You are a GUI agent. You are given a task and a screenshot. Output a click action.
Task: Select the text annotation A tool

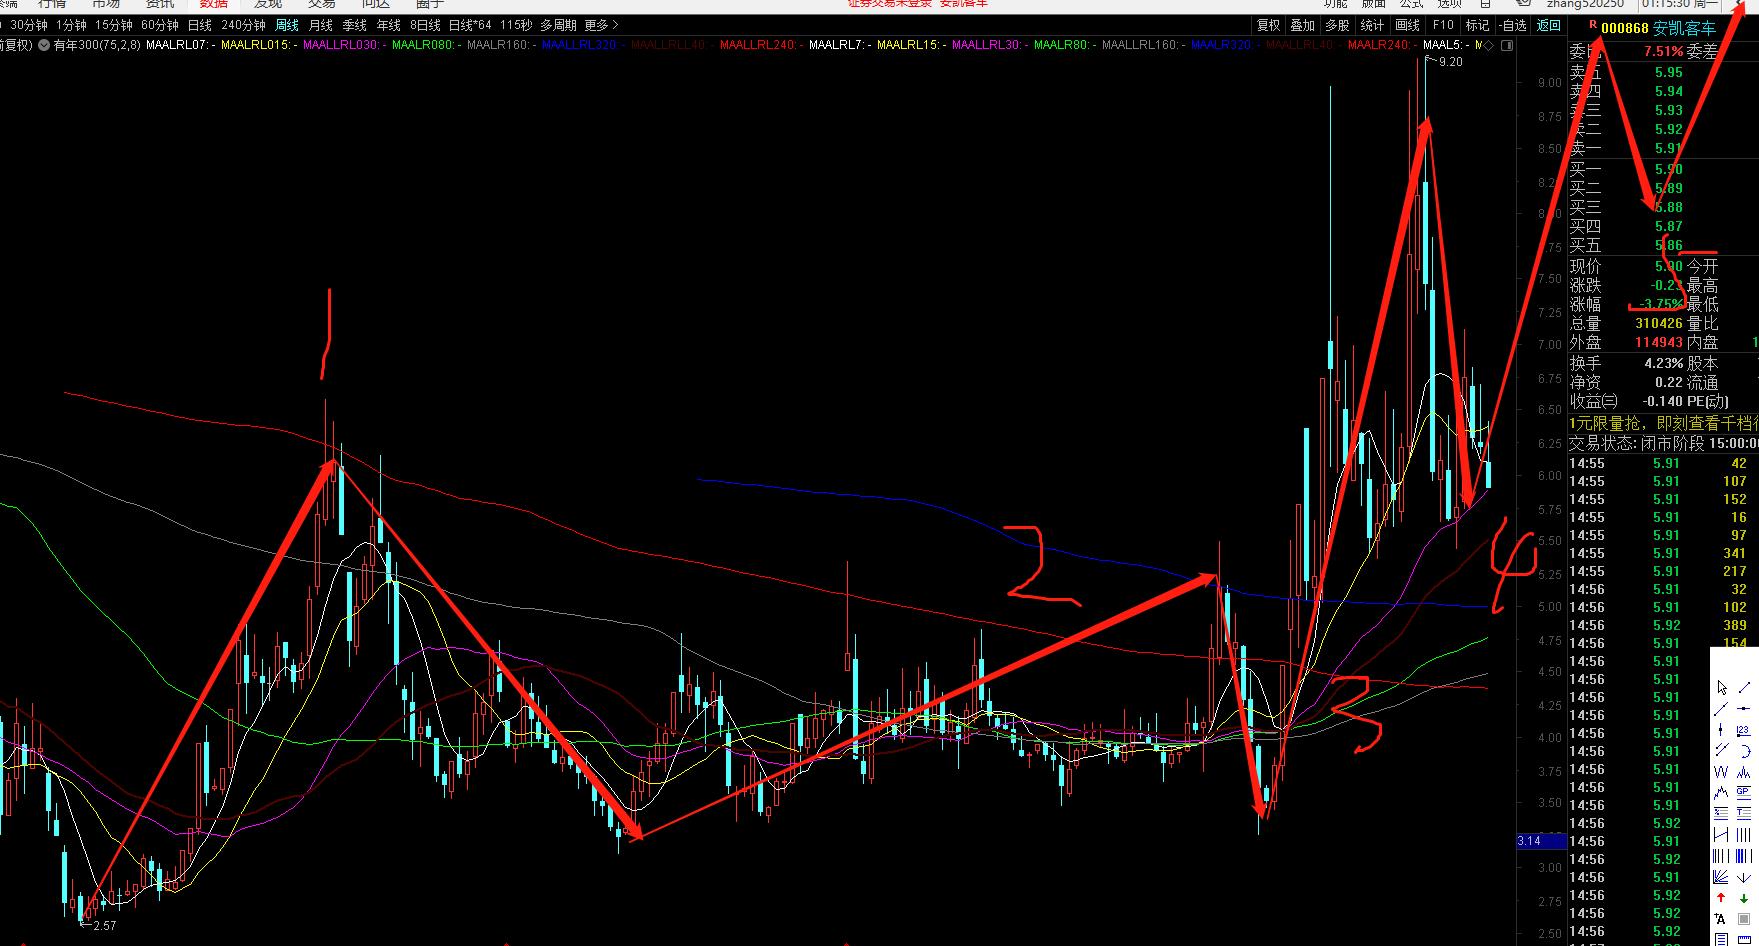pos(1720,919)
